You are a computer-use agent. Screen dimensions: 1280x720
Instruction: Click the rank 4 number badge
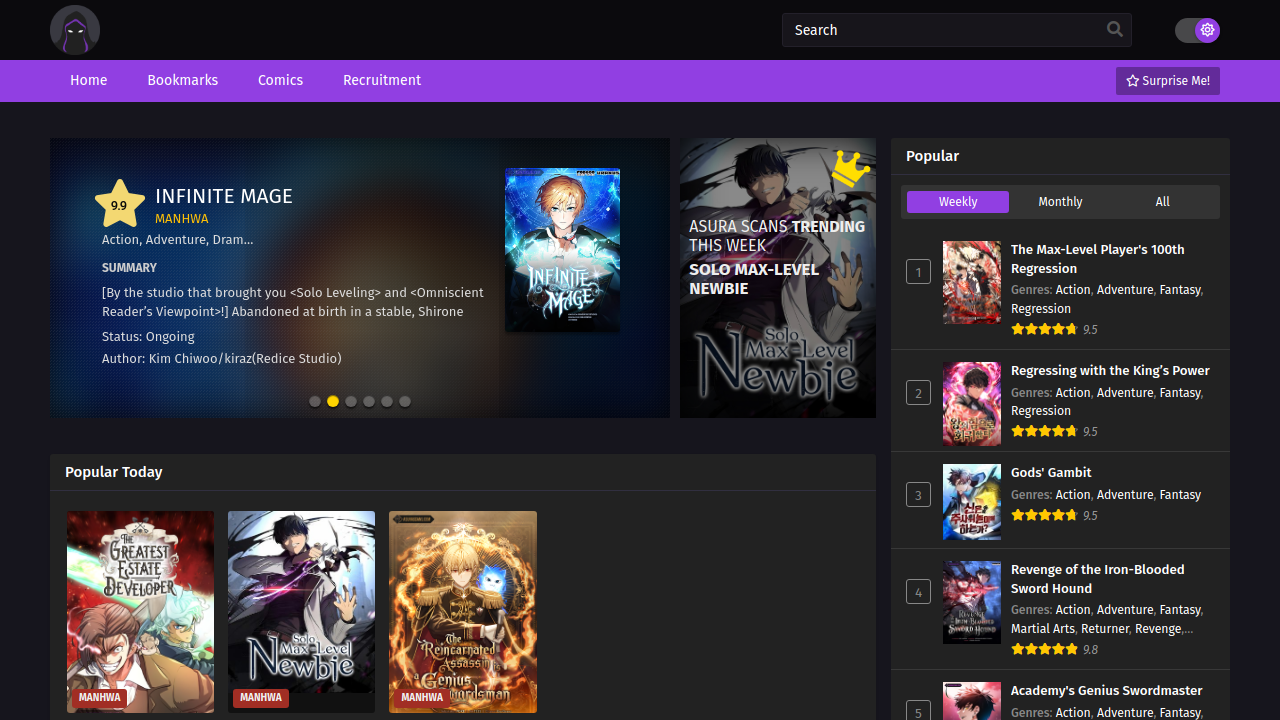(x=918, y=592)
